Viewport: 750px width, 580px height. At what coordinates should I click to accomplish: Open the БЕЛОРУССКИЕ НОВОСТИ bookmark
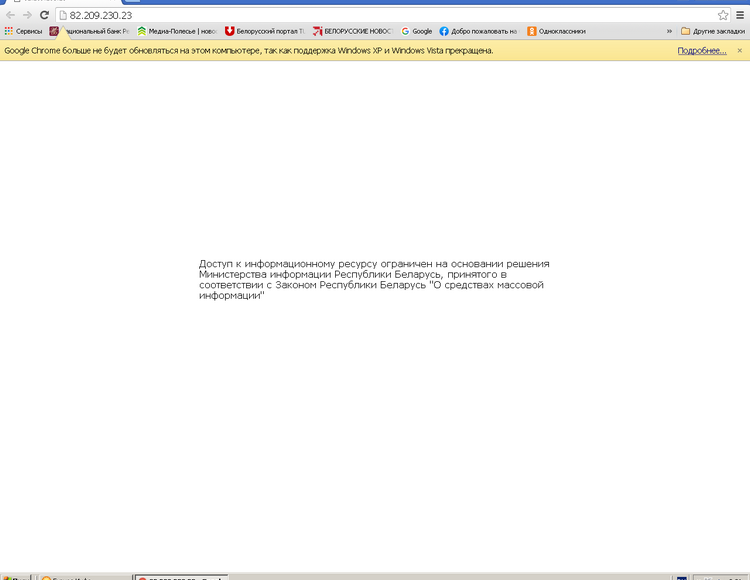coord(352,31)
